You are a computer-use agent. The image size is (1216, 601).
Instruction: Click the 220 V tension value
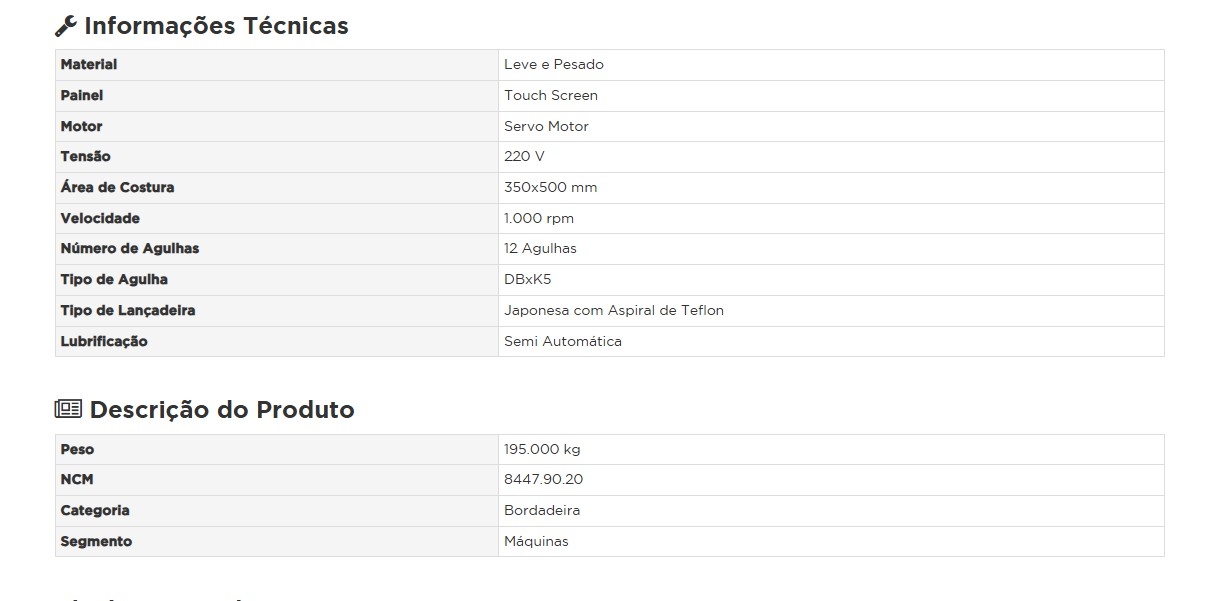tap(524, 157)
